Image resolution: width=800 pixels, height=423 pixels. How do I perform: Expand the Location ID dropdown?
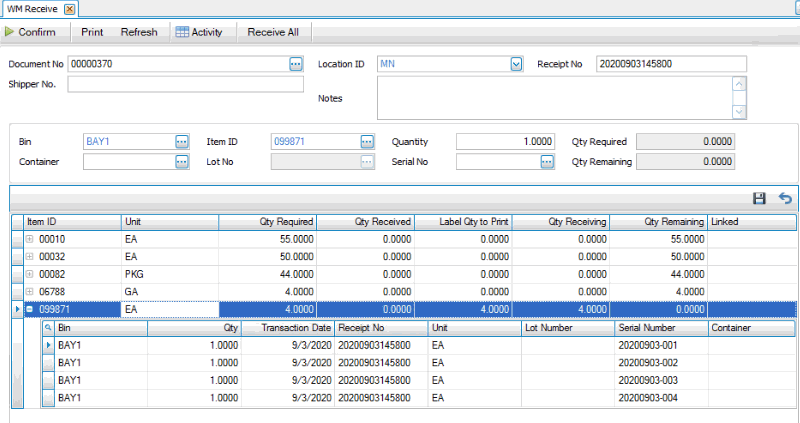click(516, 64)
